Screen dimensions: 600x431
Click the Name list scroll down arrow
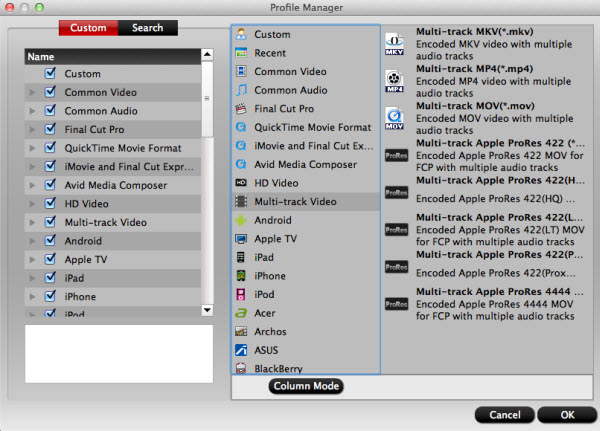click(x=207, y=310)
